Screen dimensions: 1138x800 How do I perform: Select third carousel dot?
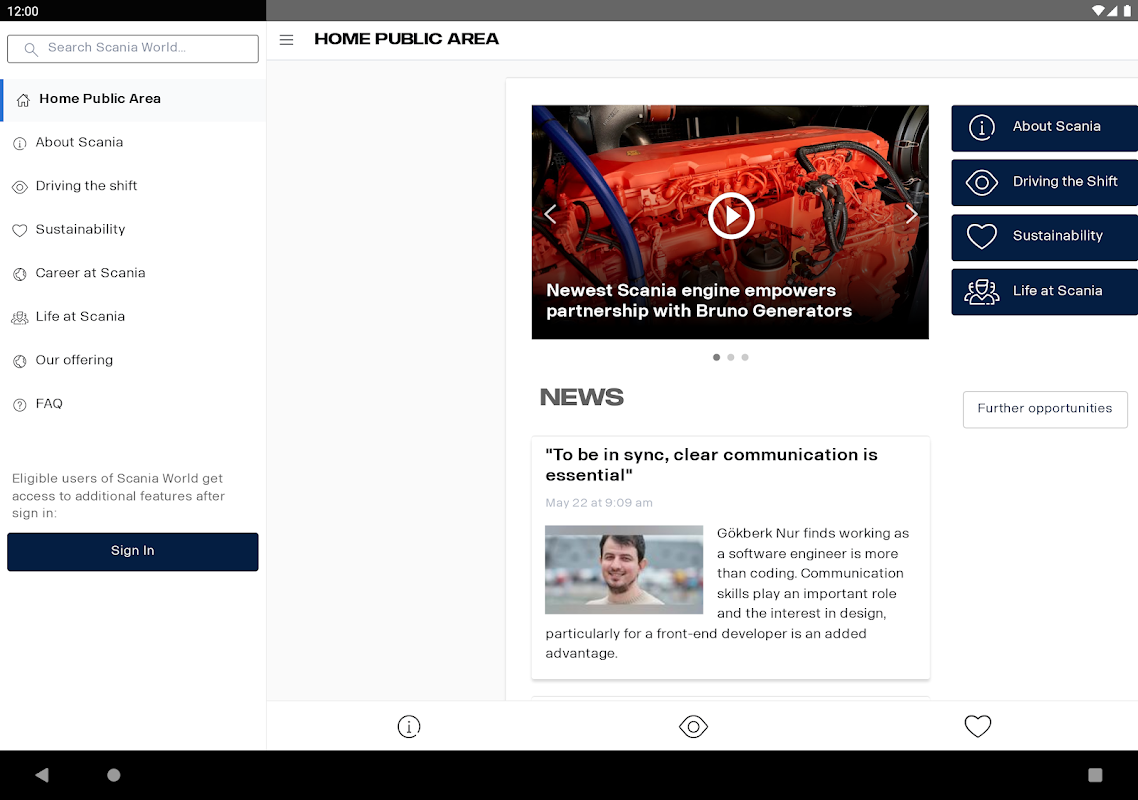coord(745,357)
